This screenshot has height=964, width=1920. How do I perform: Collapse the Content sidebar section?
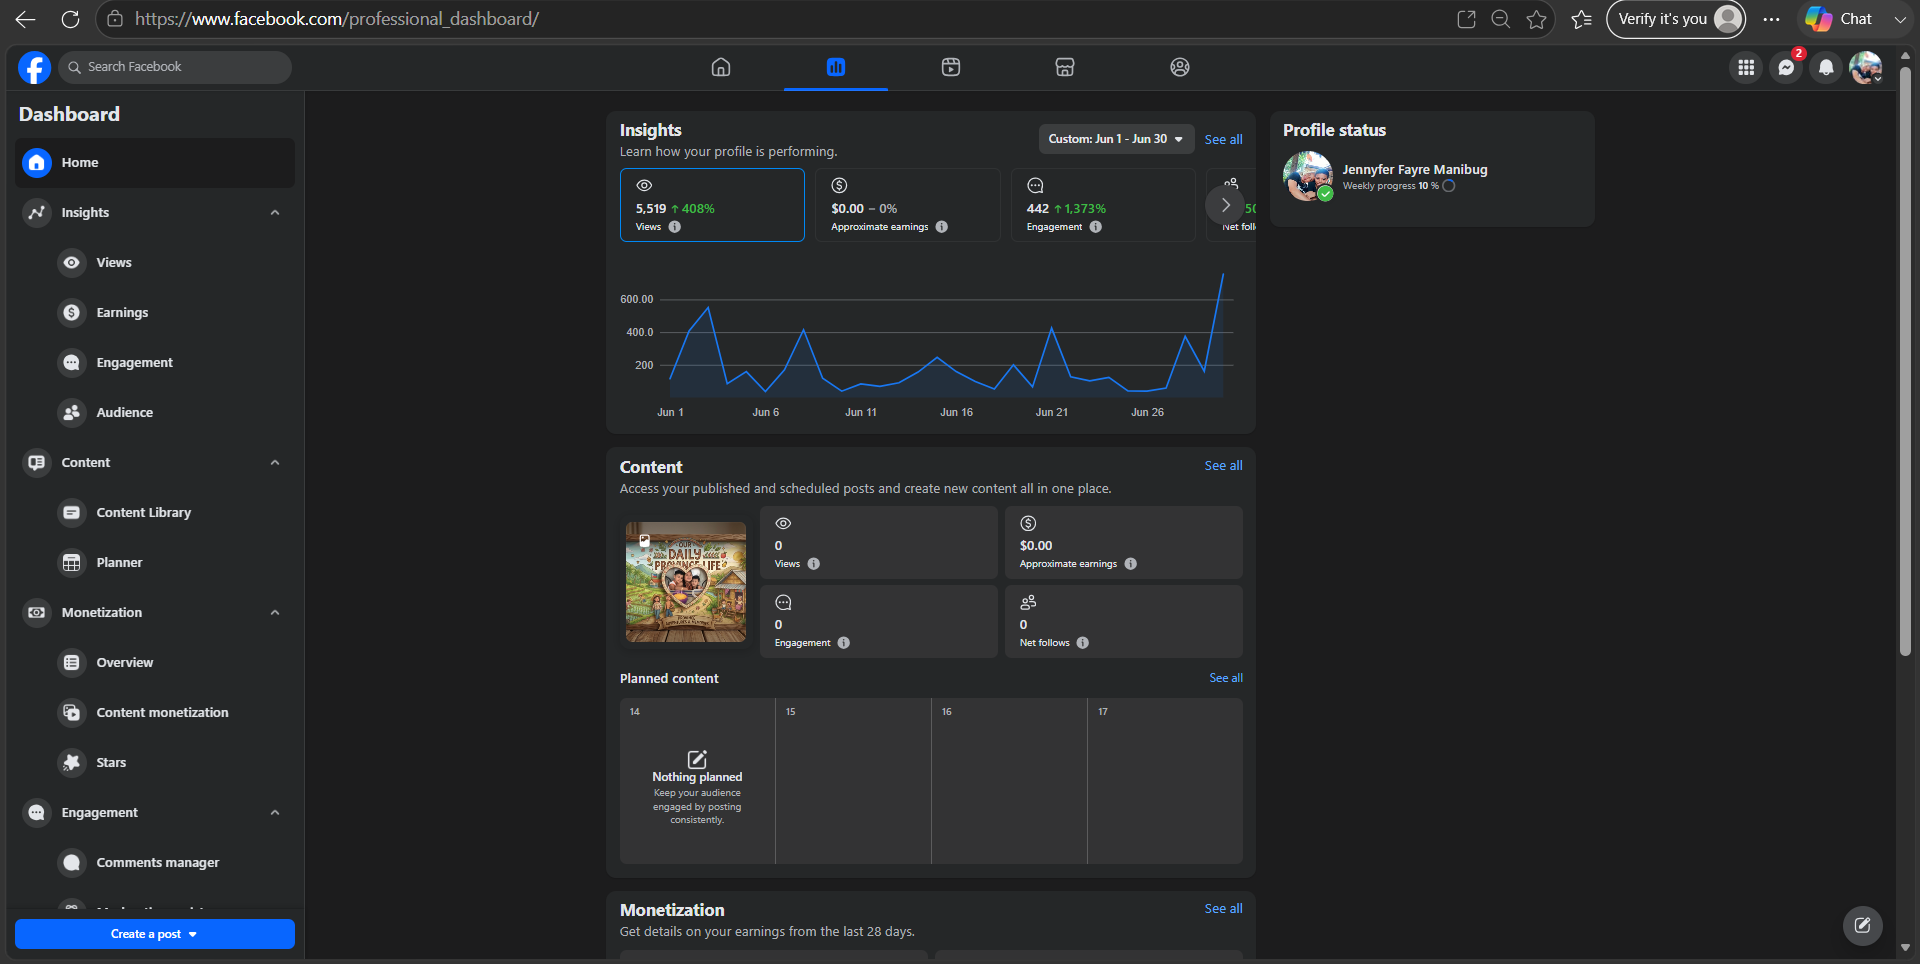(275, 463)
